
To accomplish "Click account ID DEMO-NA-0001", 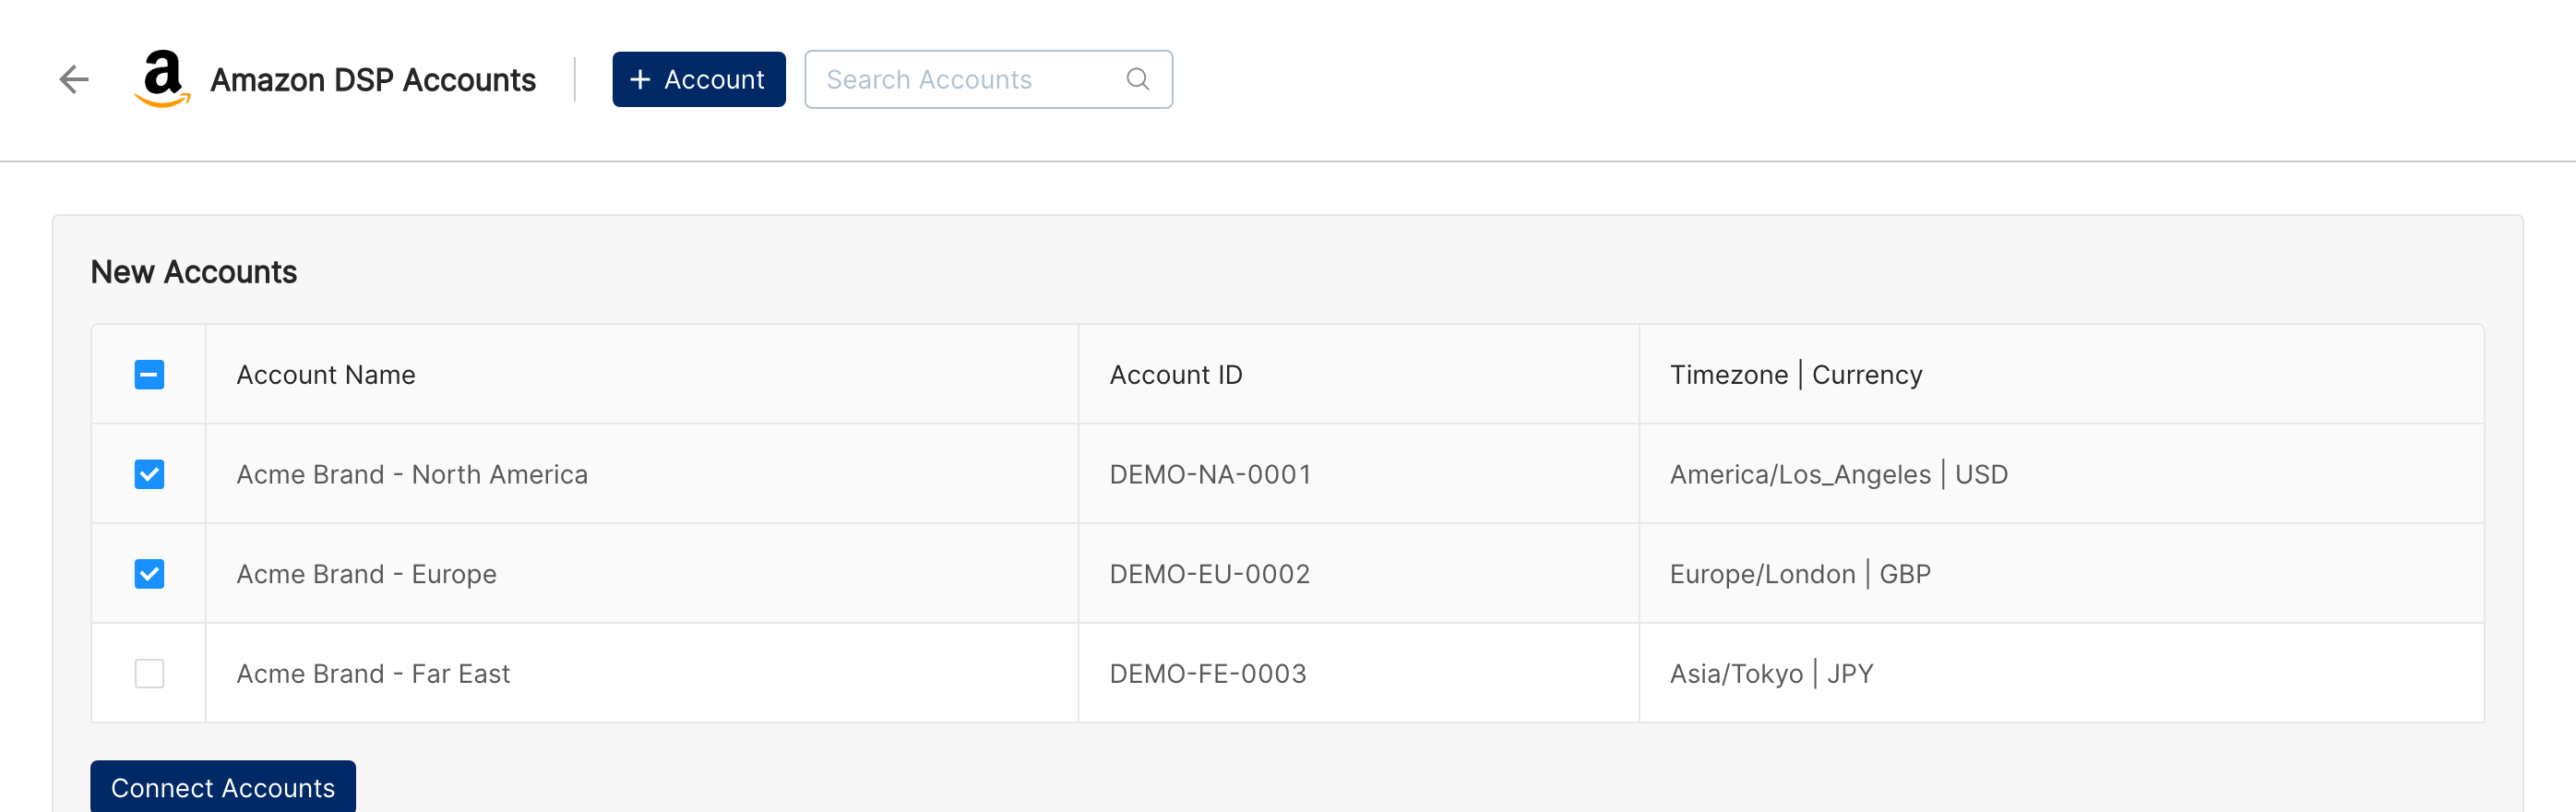I will pos(1210,474).
